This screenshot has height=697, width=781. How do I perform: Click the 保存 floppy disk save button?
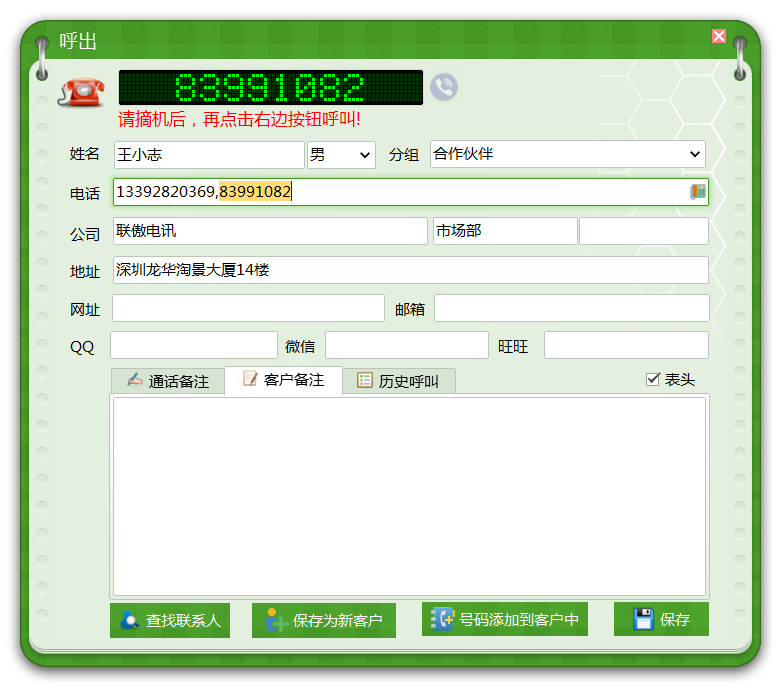(x=661, y=619)
